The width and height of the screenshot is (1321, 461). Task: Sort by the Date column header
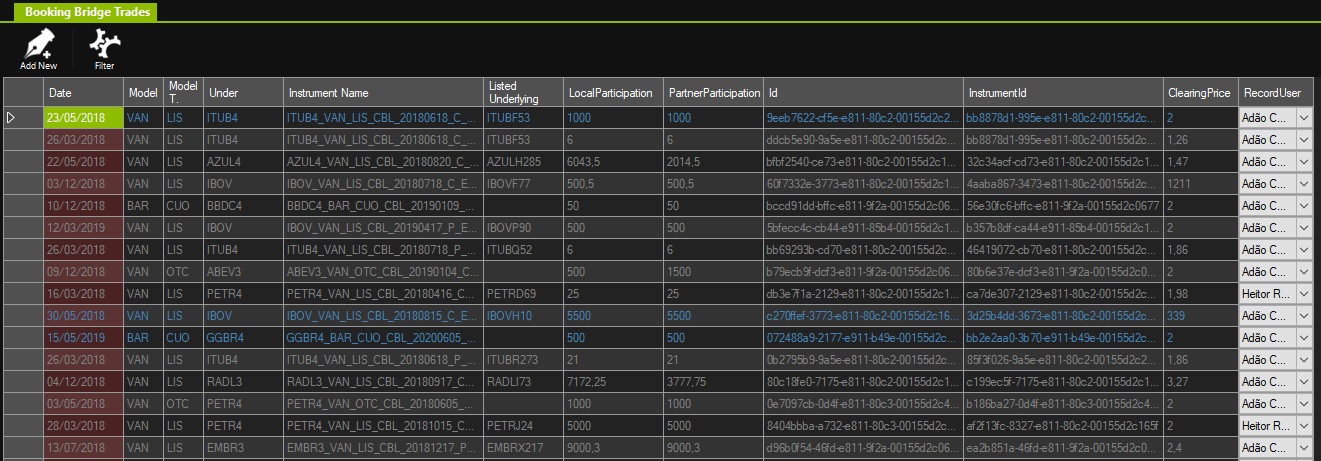click(84, 93)
